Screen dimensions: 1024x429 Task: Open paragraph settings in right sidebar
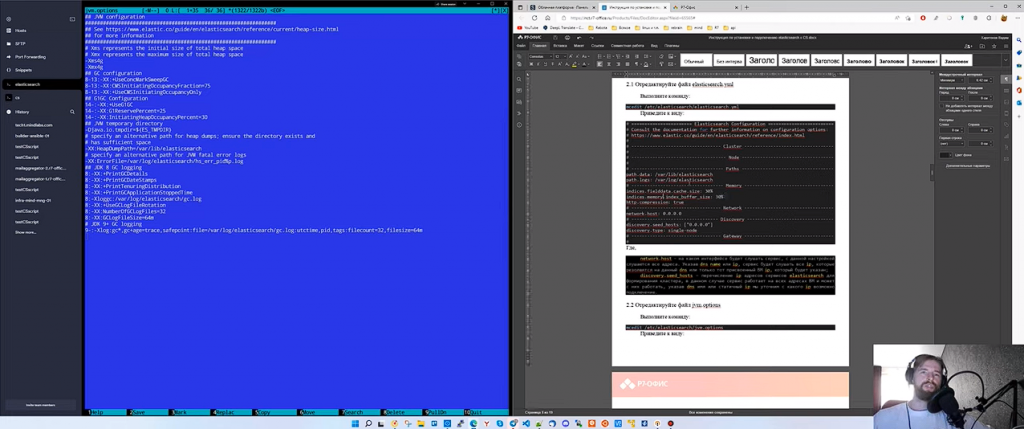1006,79
